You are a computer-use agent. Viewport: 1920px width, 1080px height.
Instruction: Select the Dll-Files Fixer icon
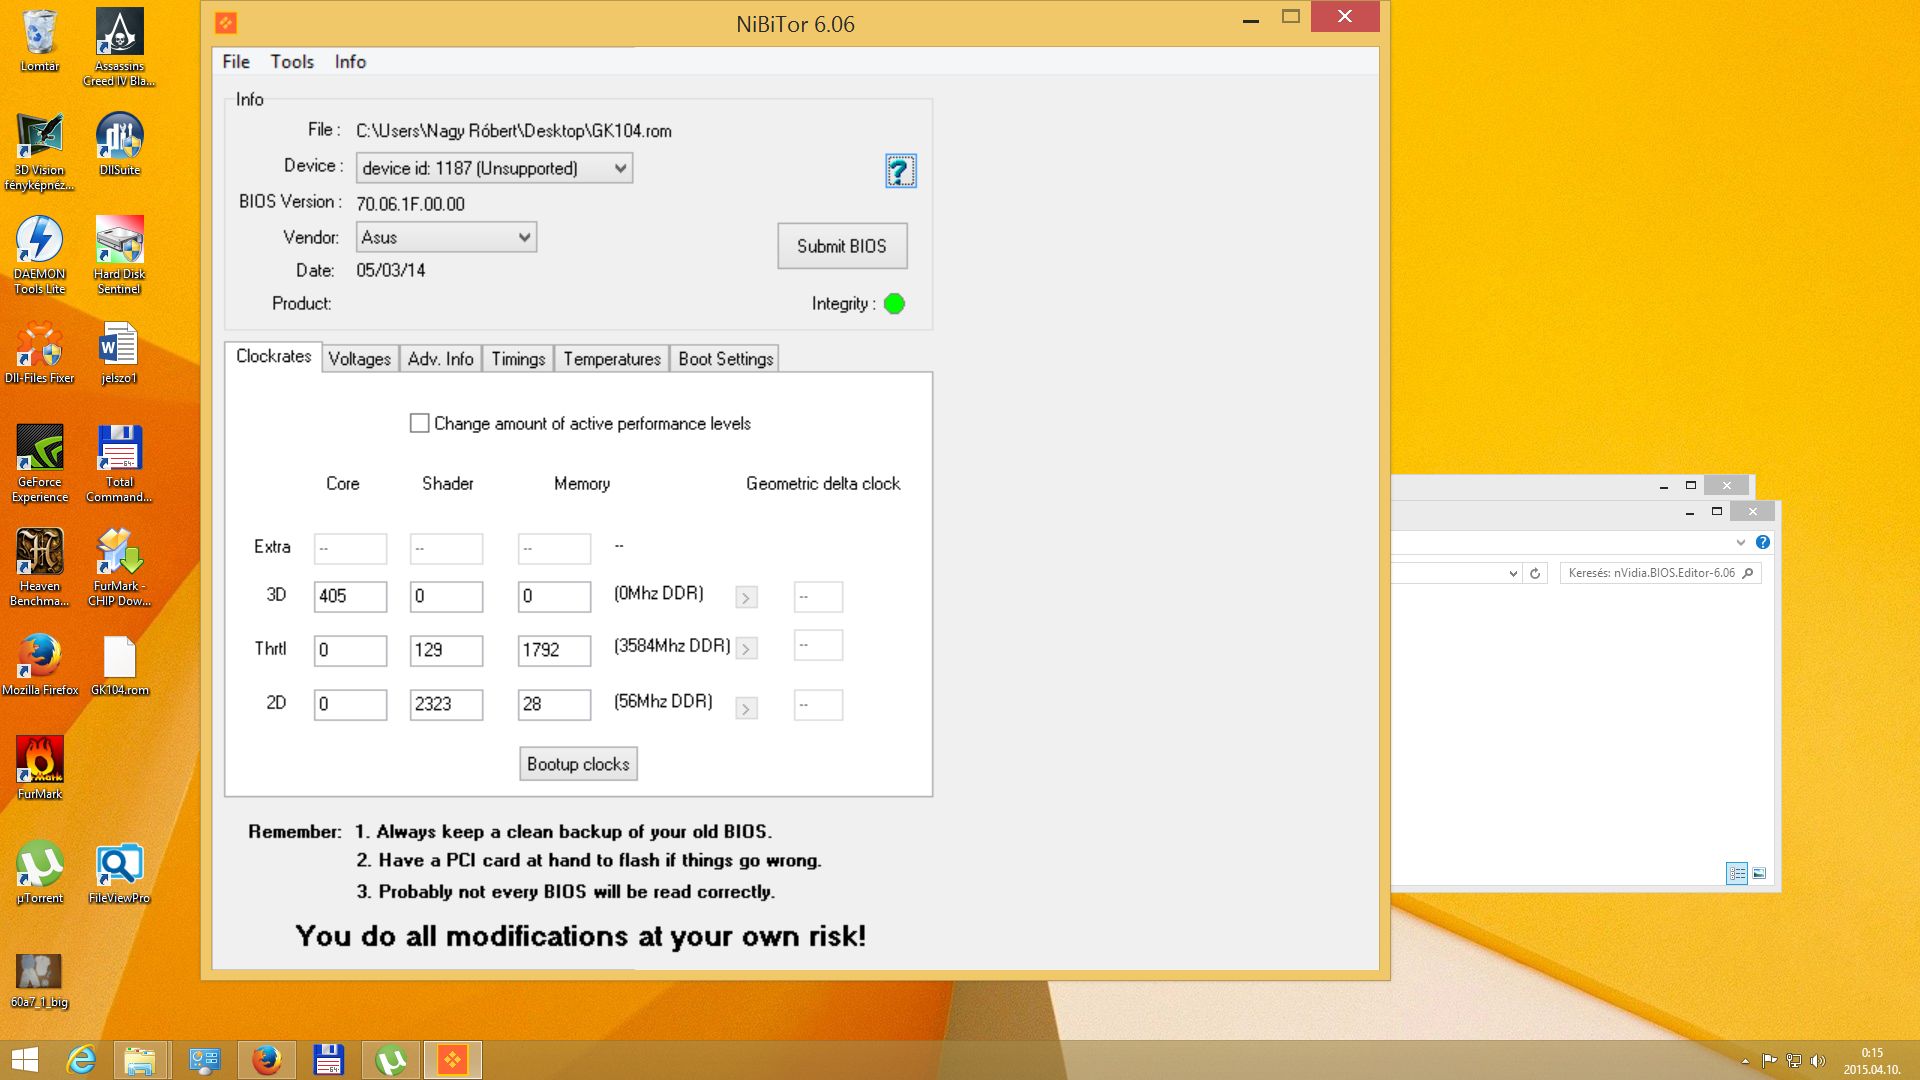pos(40,352)
